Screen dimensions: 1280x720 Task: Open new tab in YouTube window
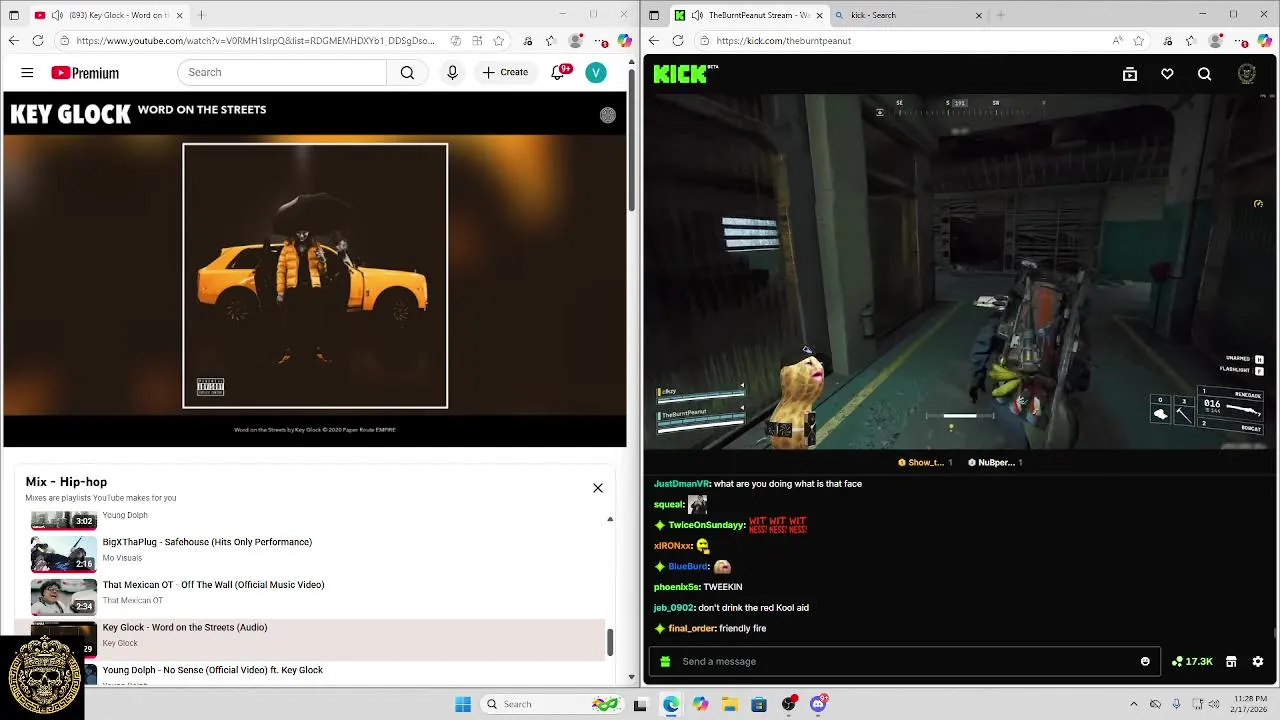pos(202,15)
